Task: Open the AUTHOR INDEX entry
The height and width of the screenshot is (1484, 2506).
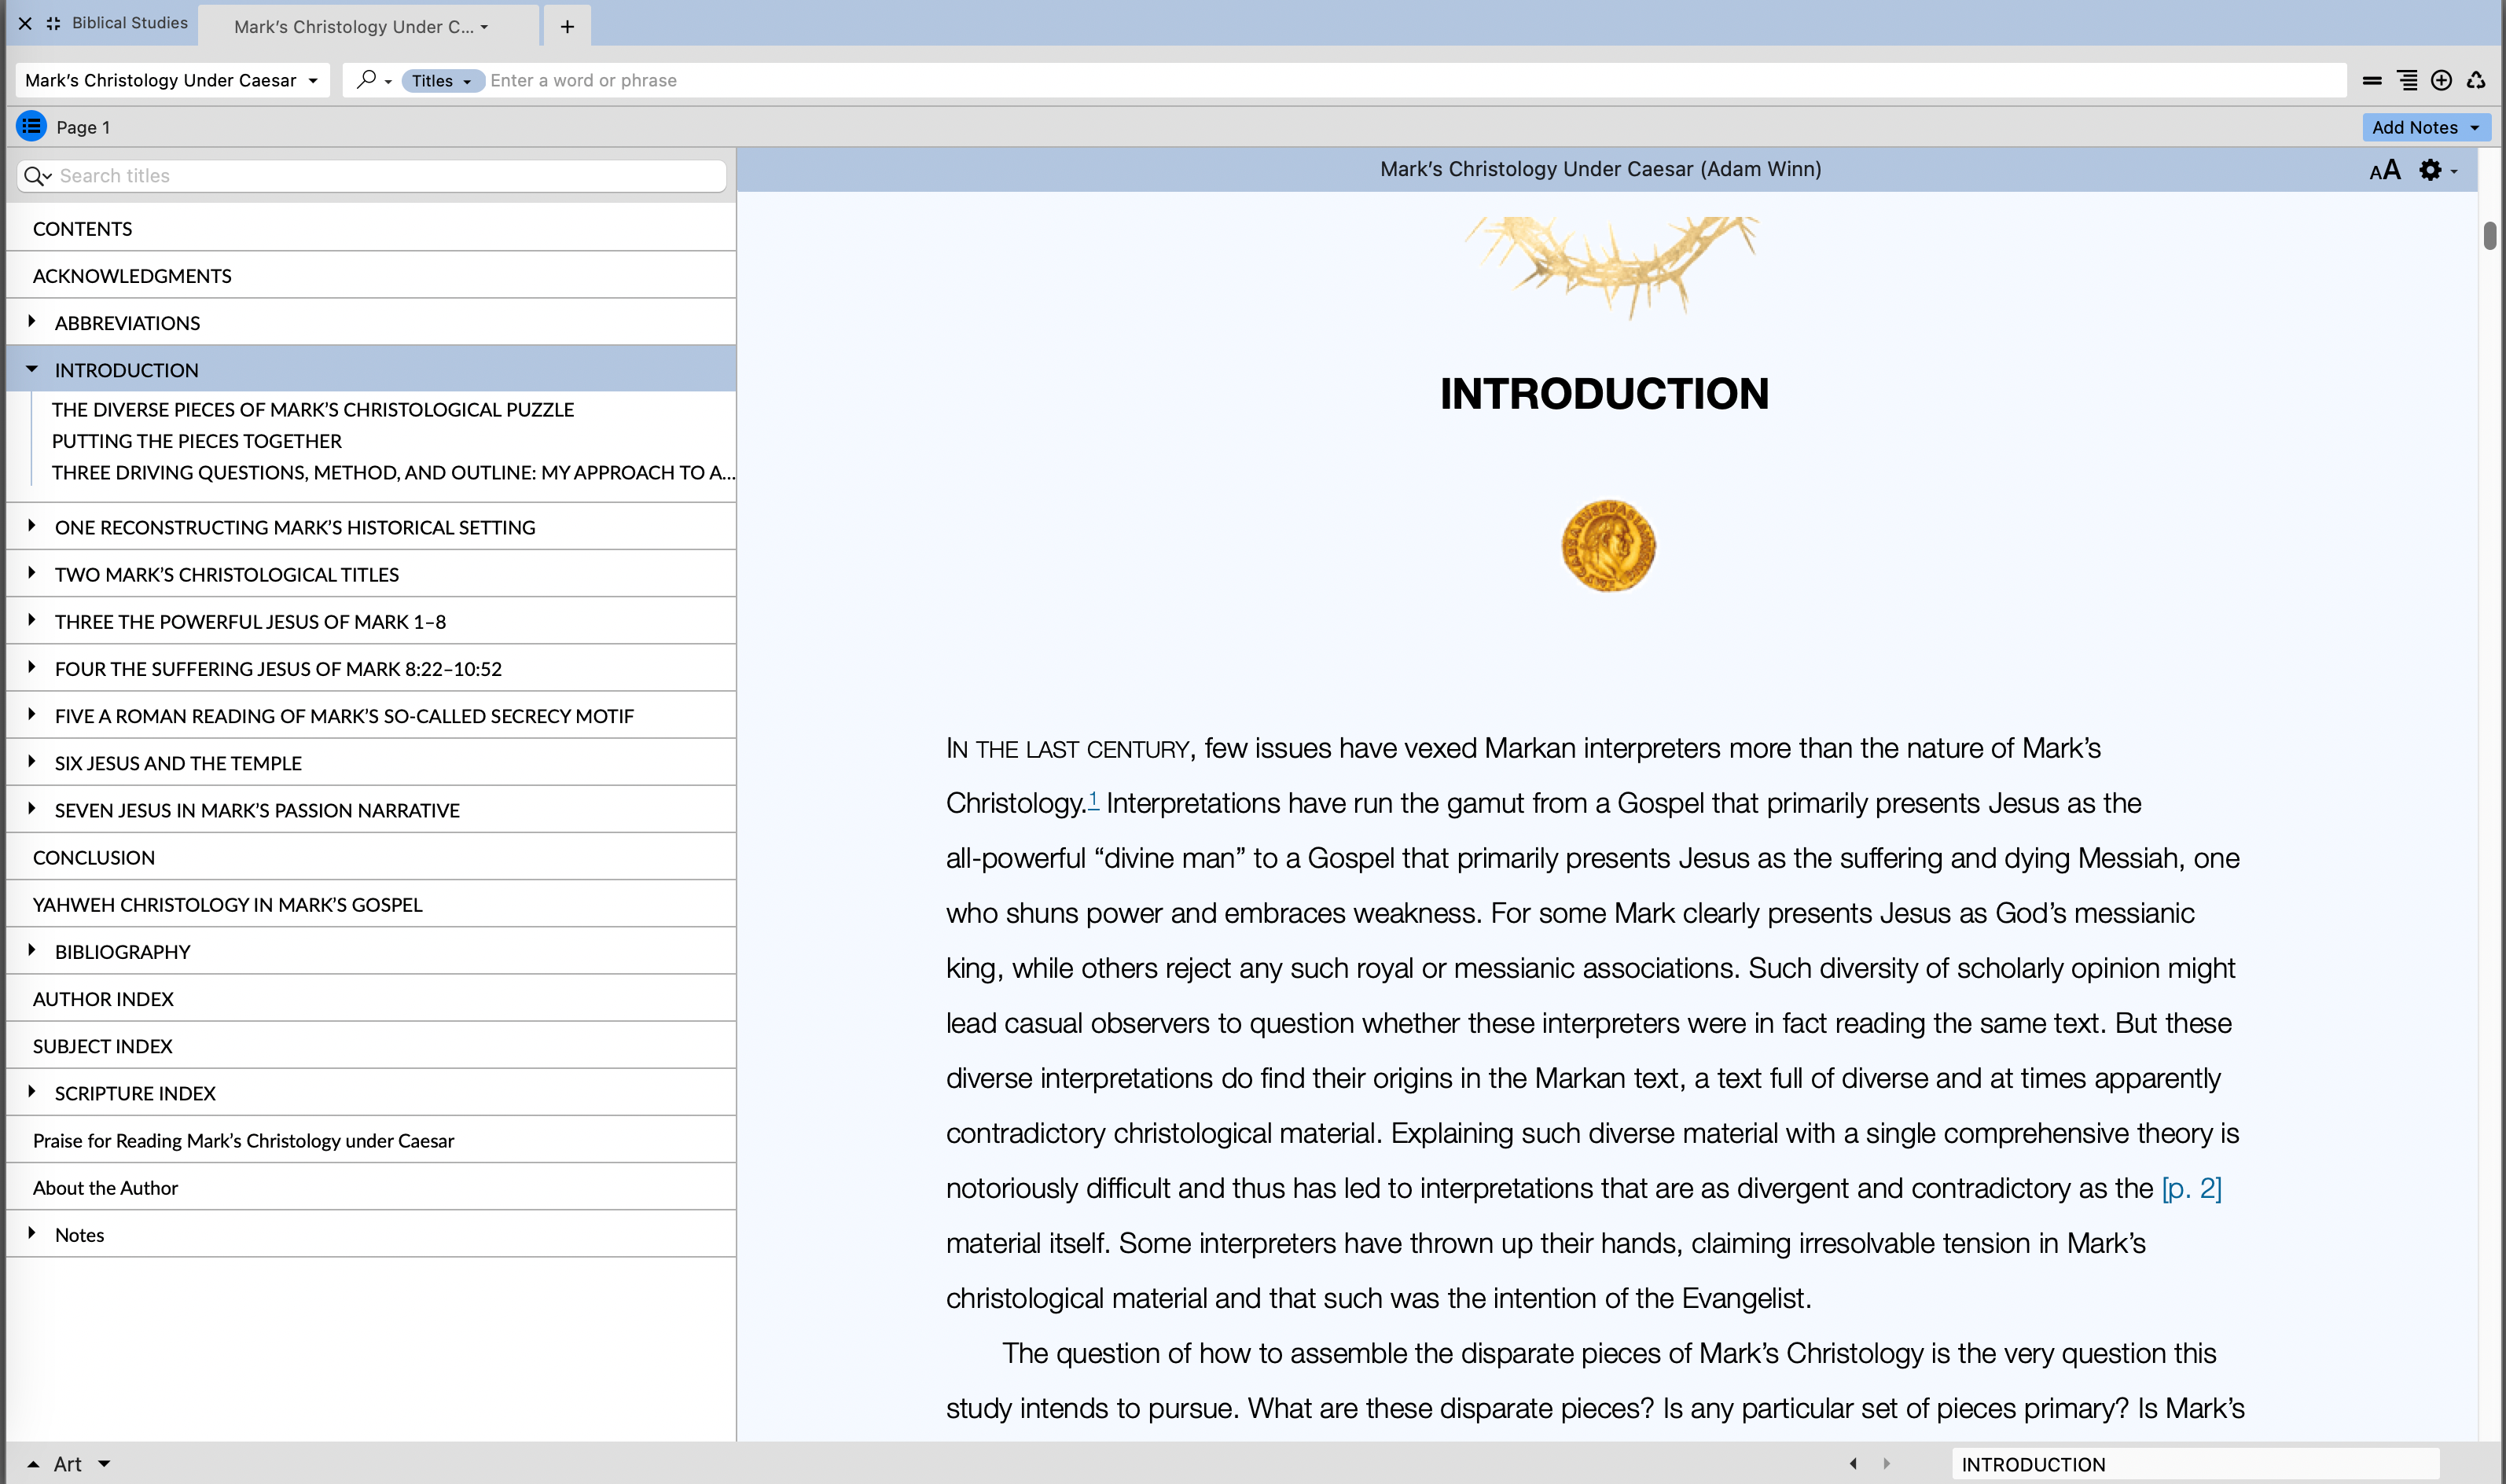Action: coord(371,998)
